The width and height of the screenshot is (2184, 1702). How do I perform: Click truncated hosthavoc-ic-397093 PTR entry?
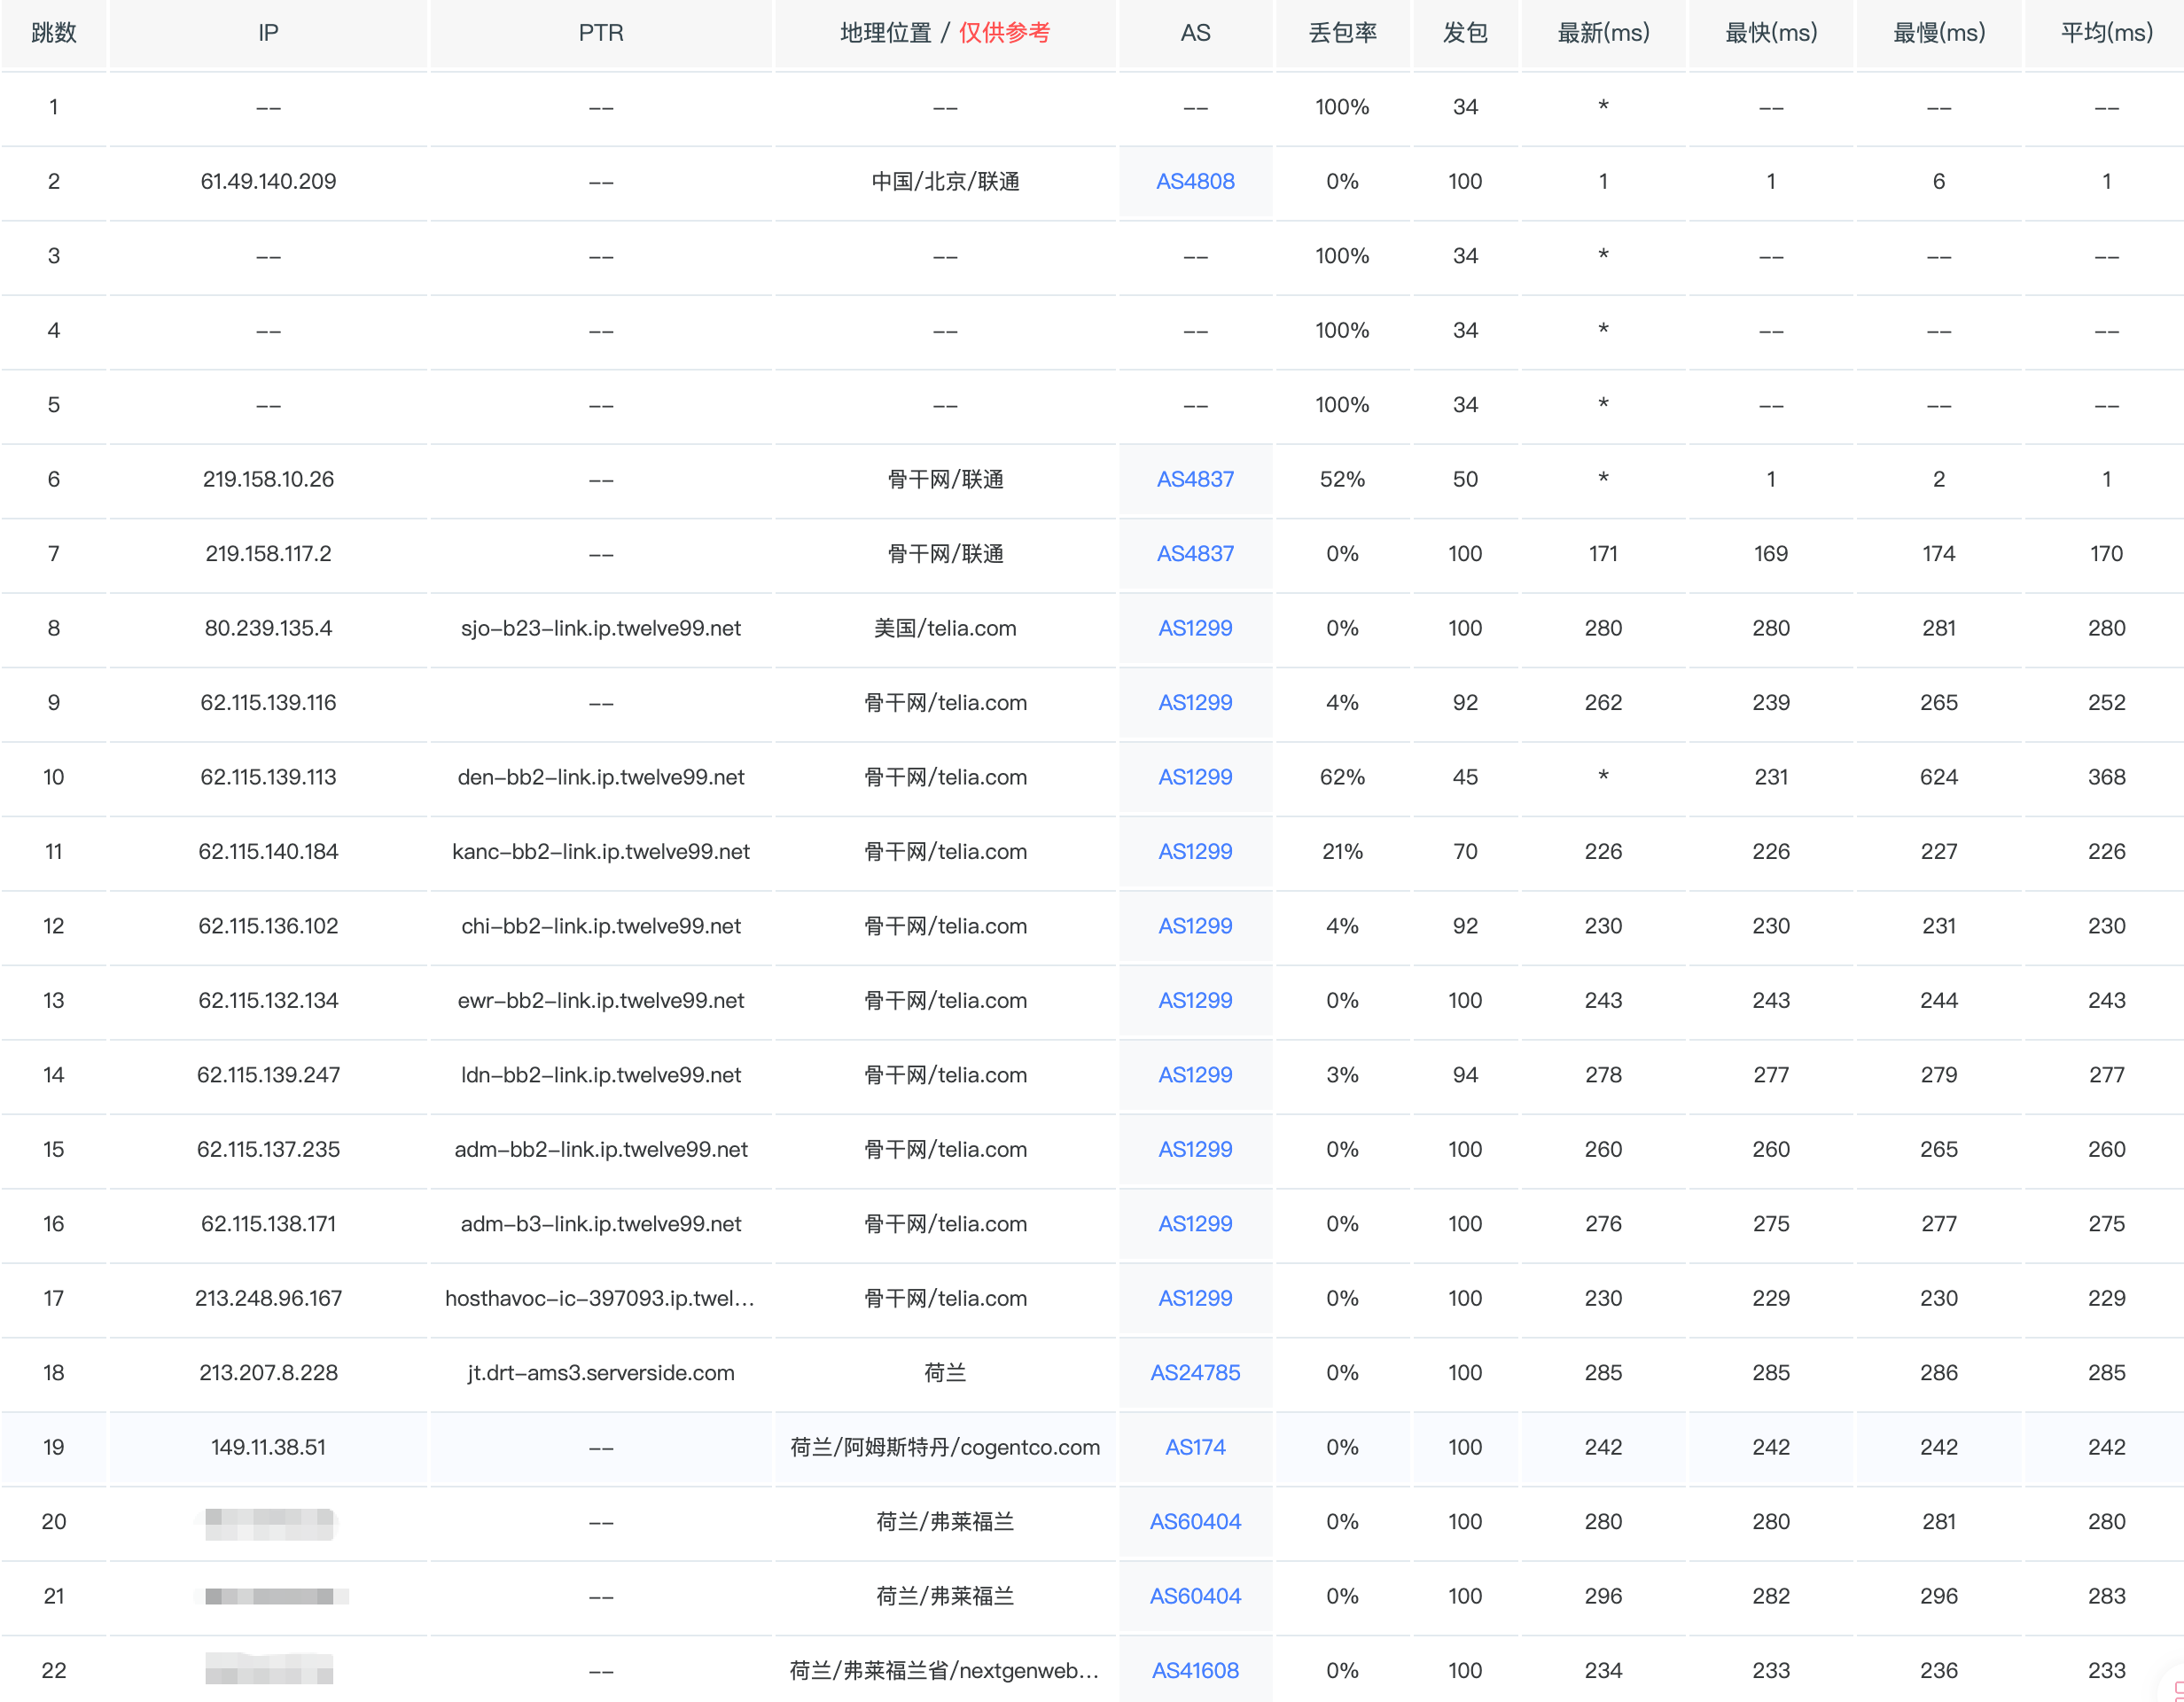pos(600,1298)
